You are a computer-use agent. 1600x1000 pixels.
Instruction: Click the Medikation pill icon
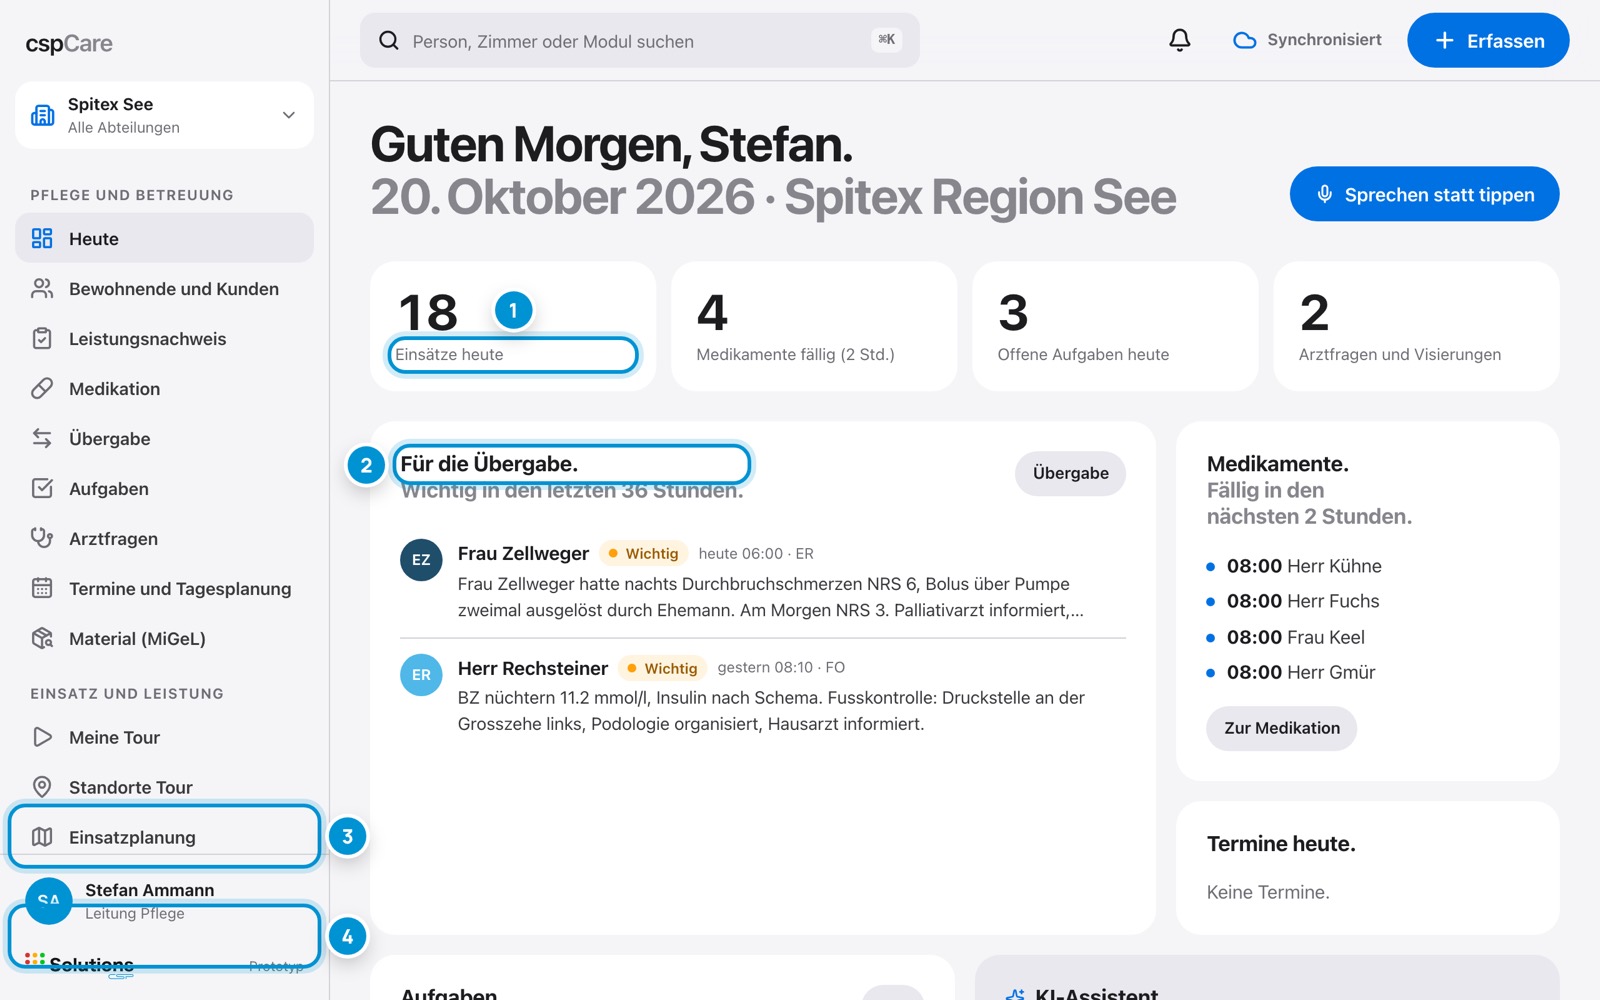point(42,388)
